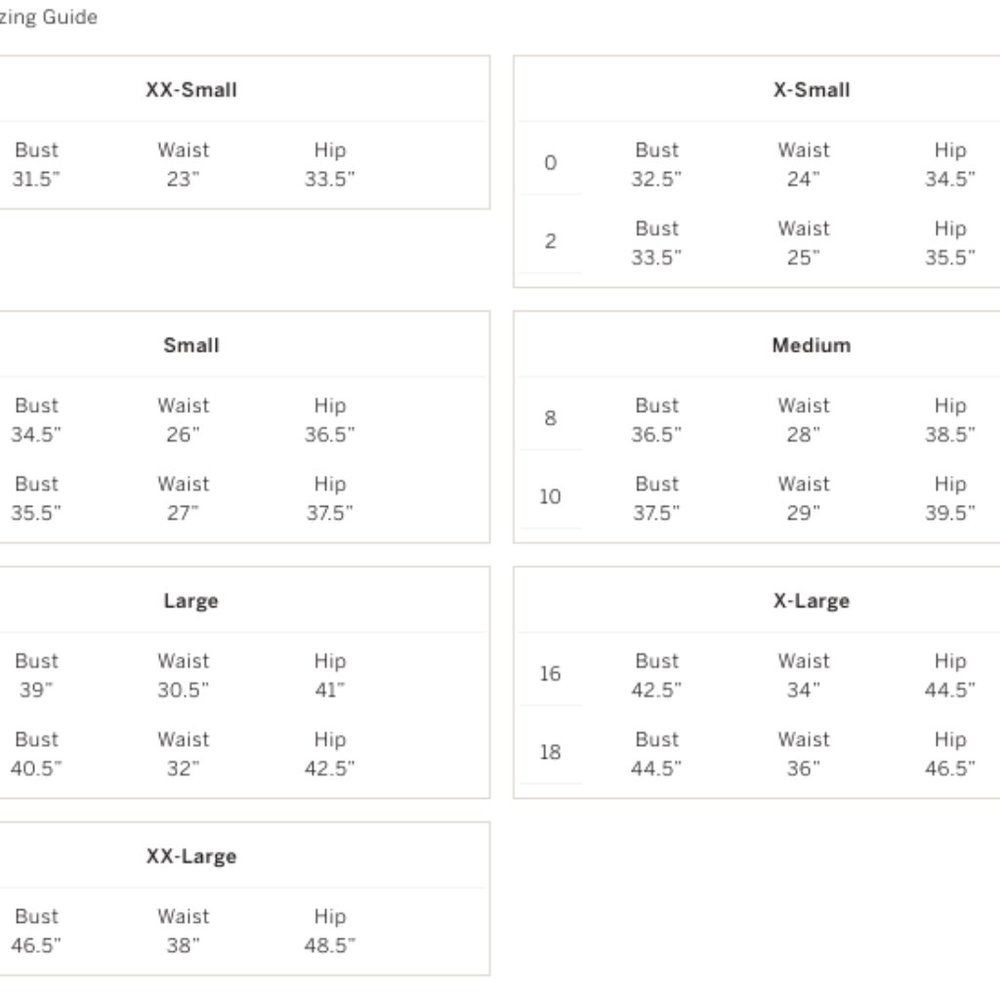
Task: Select size 18 in X-Large table
Action: click(550, 752)
